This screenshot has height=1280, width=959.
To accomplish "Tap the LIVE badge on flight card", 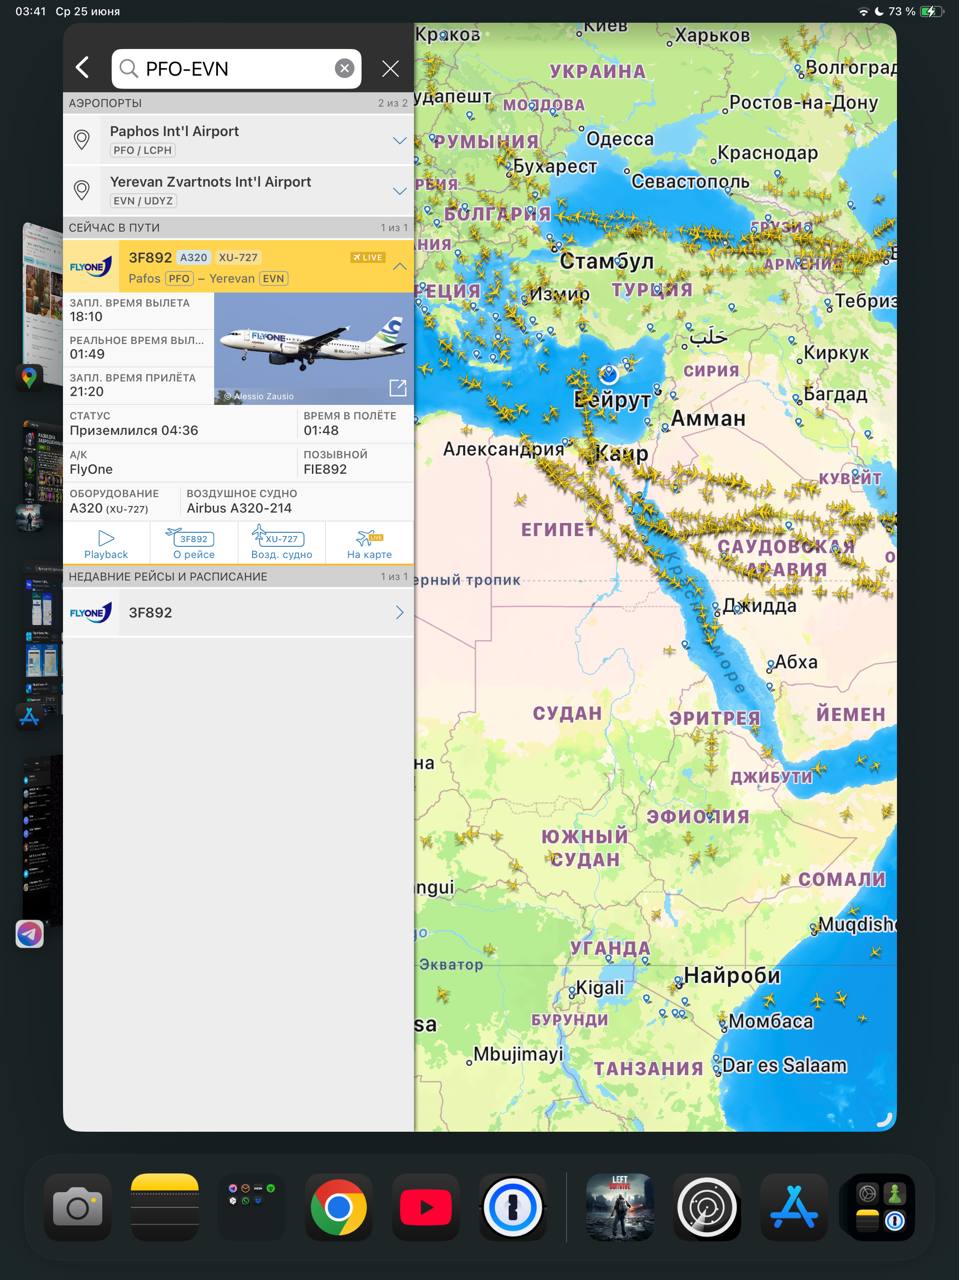I will click(367, 257).
